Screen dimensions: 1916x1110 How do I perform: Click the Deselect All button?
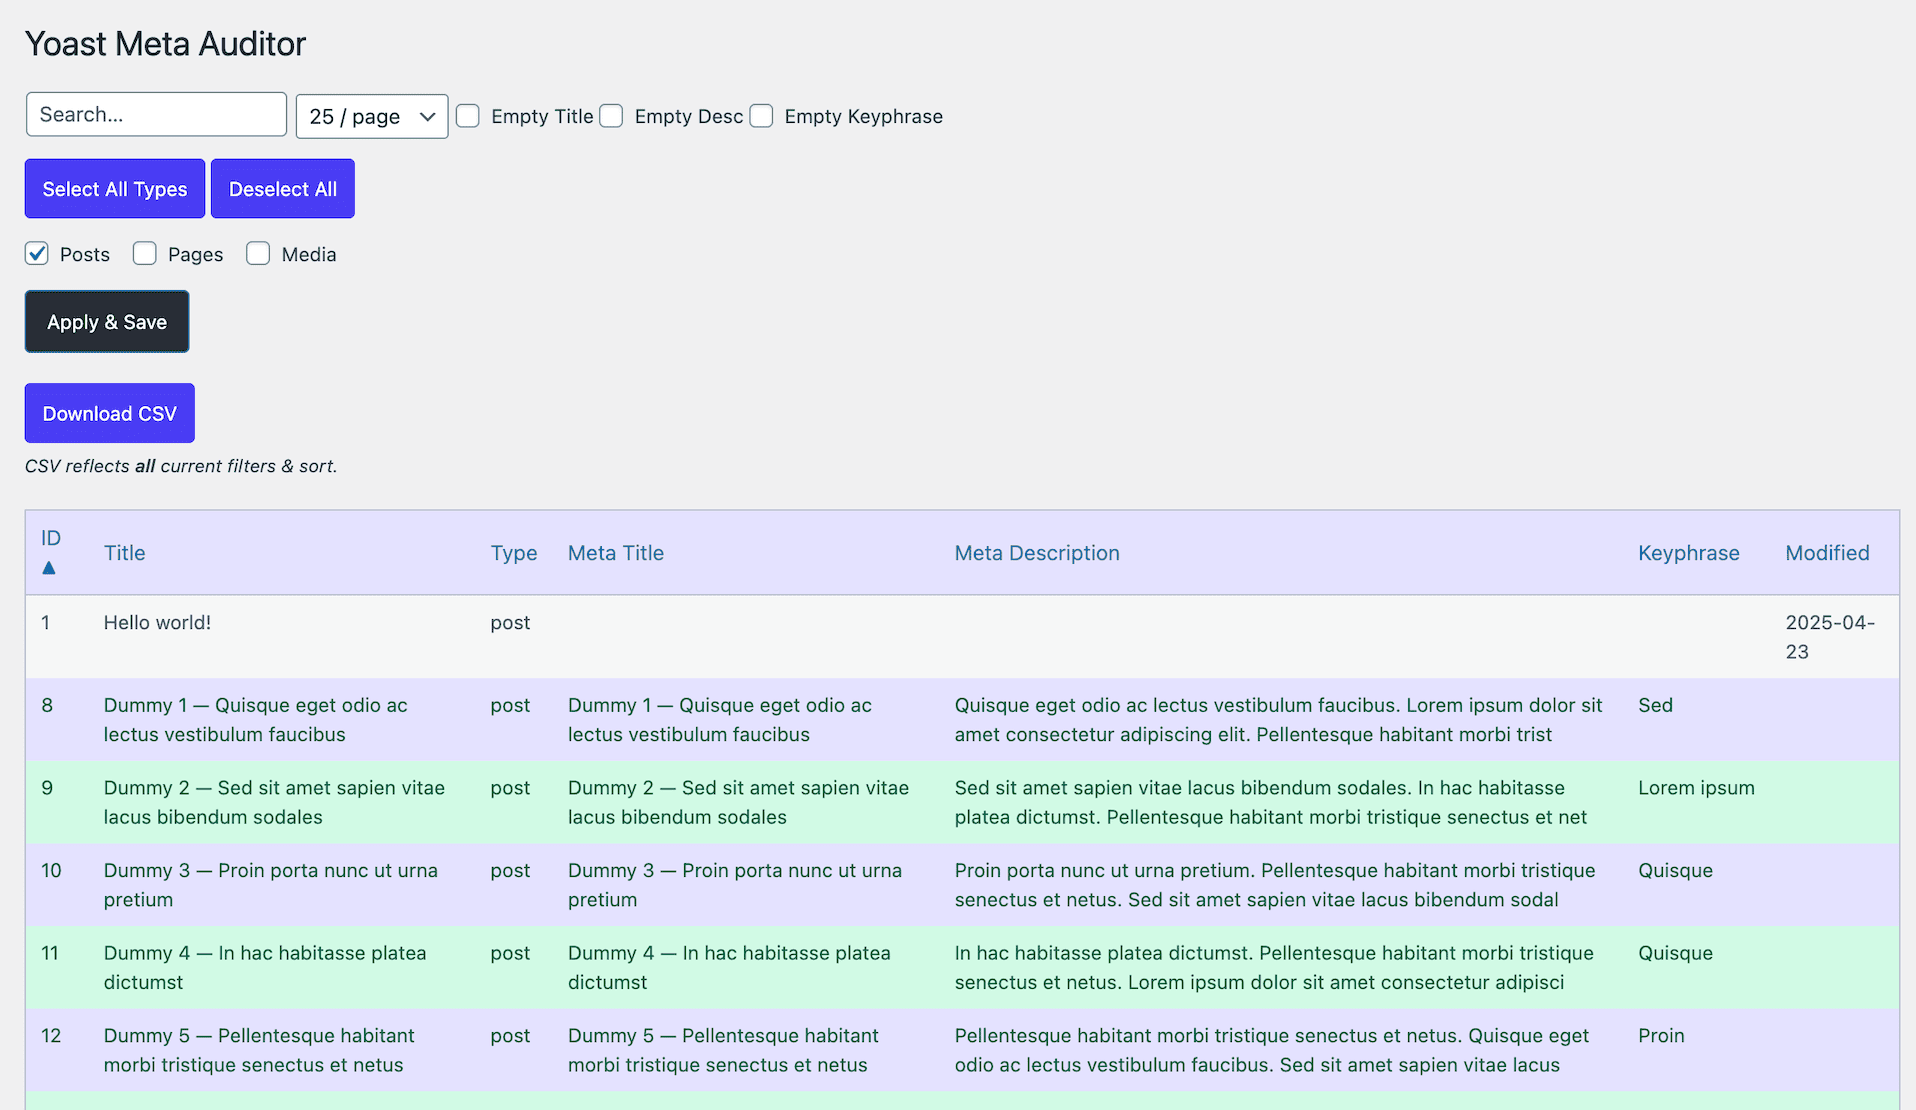coord(283,189)
